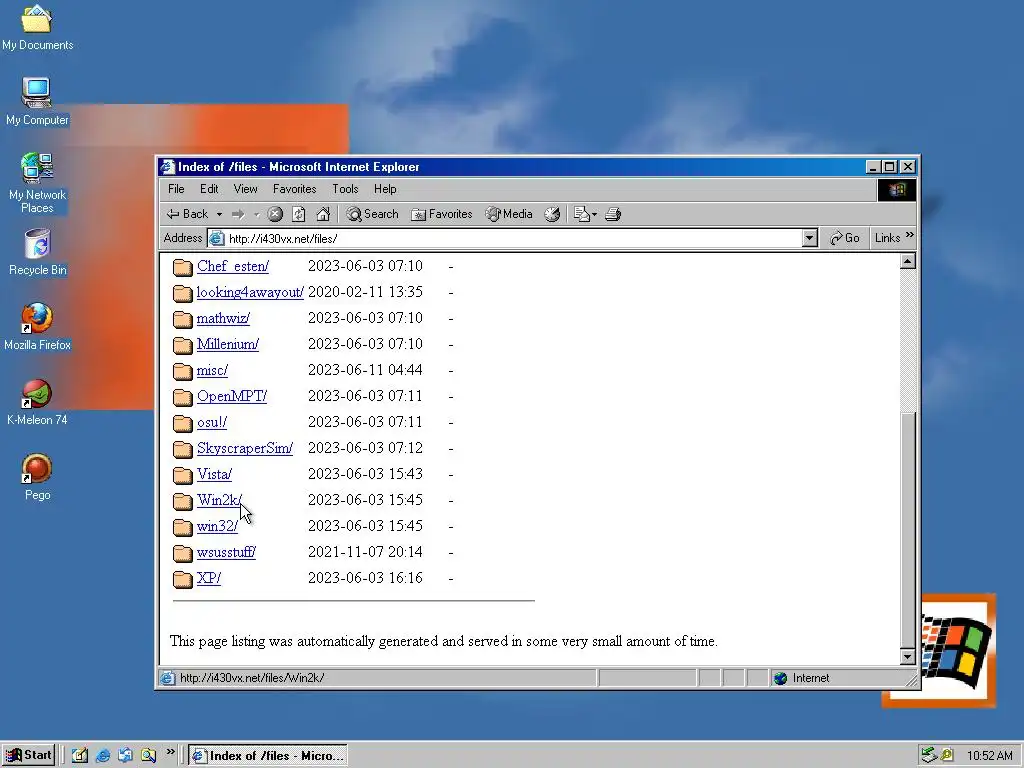This screenshot has height=768, width=1024.
Task: Open the Forward history dropdown arrow
Action: pyautogui.click(x=257, y=214)
